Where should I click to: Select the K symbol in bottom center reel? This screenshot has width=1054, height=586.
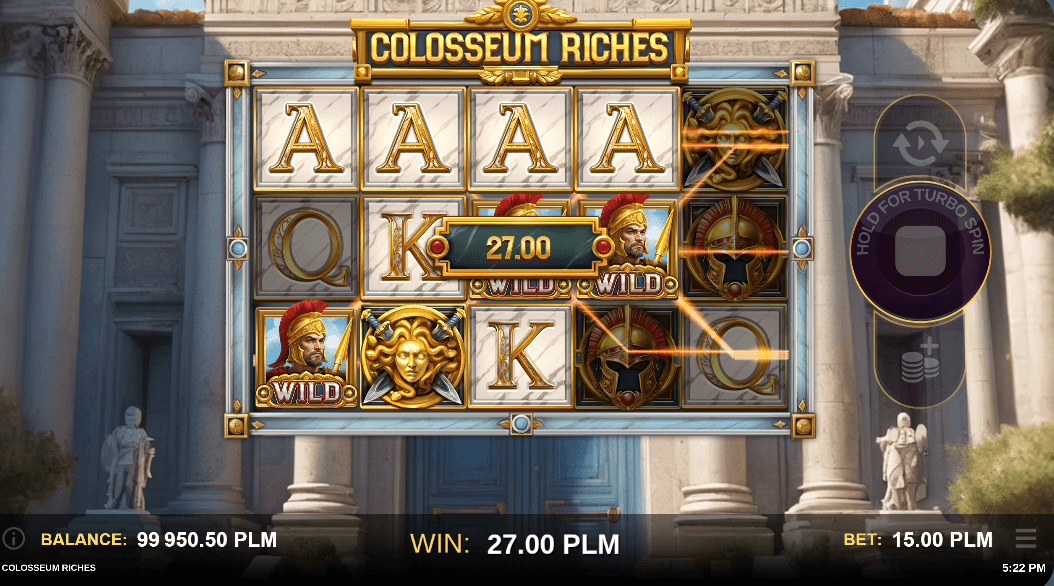point(520,356)
